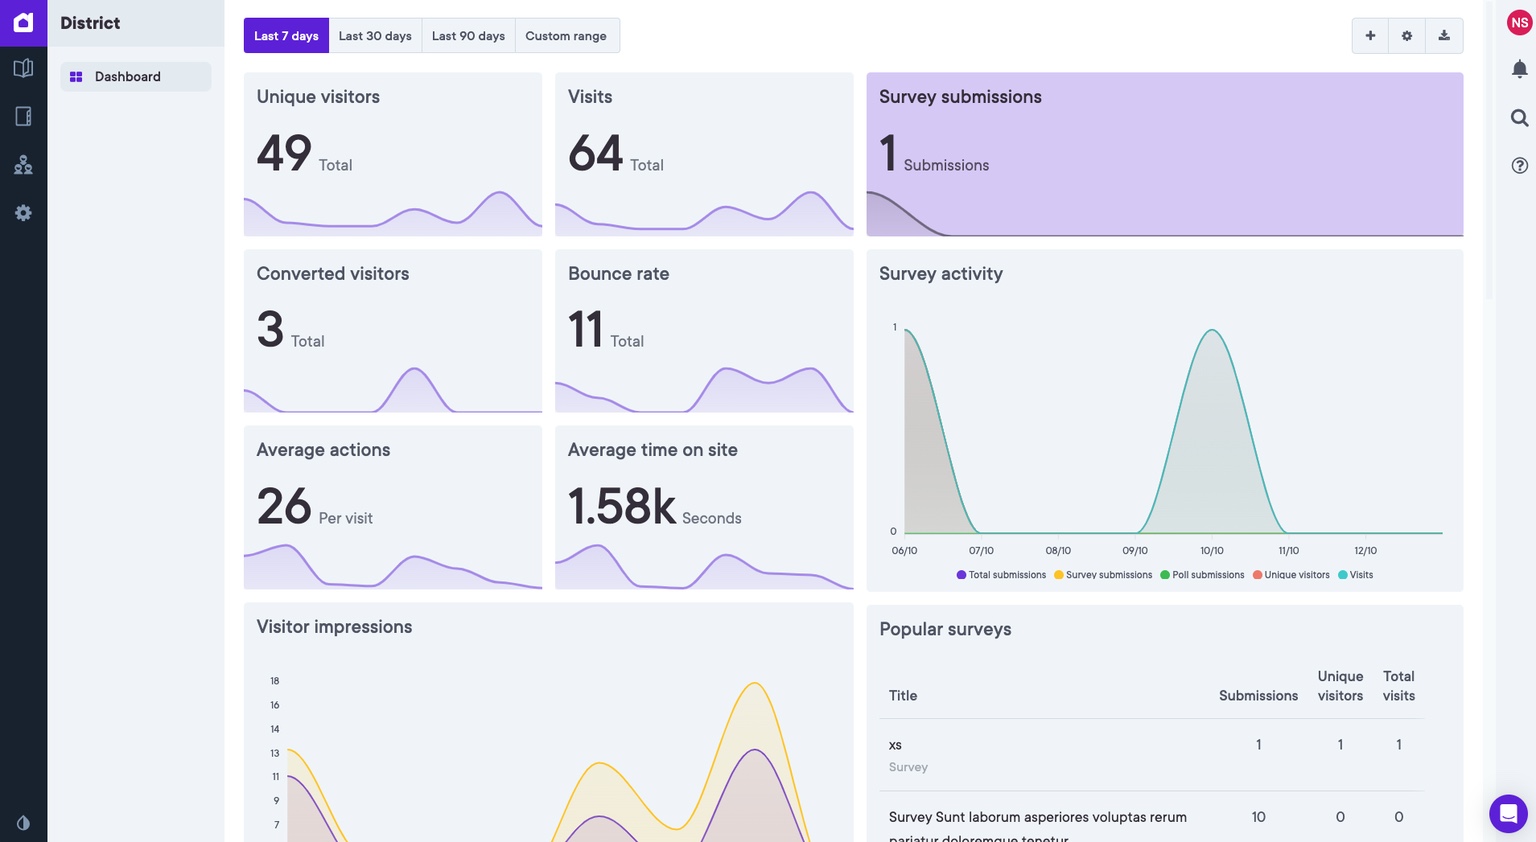Open the Custom range date picker

coord(566,36)
